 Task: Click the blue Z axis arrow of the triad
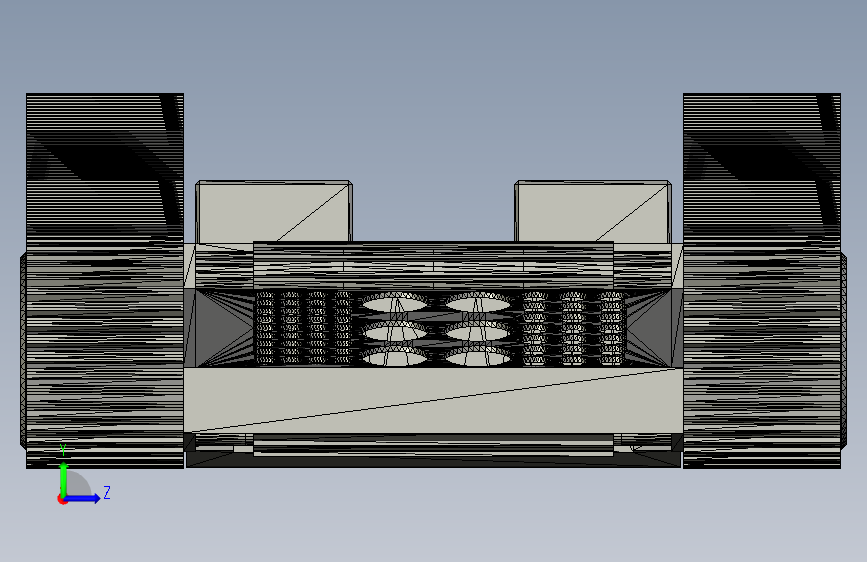(x=83, y=498)
